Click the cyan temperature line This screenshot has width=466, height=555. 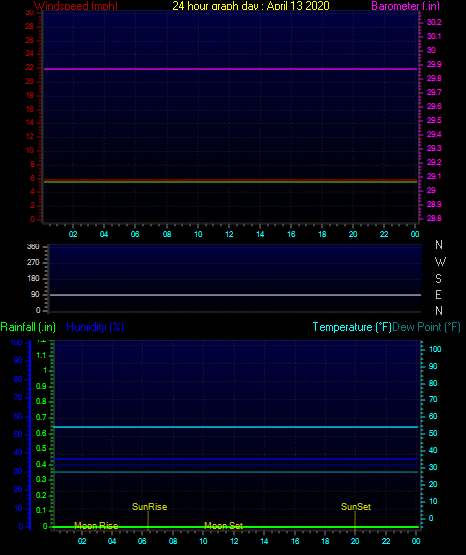(x=235, y=427)
